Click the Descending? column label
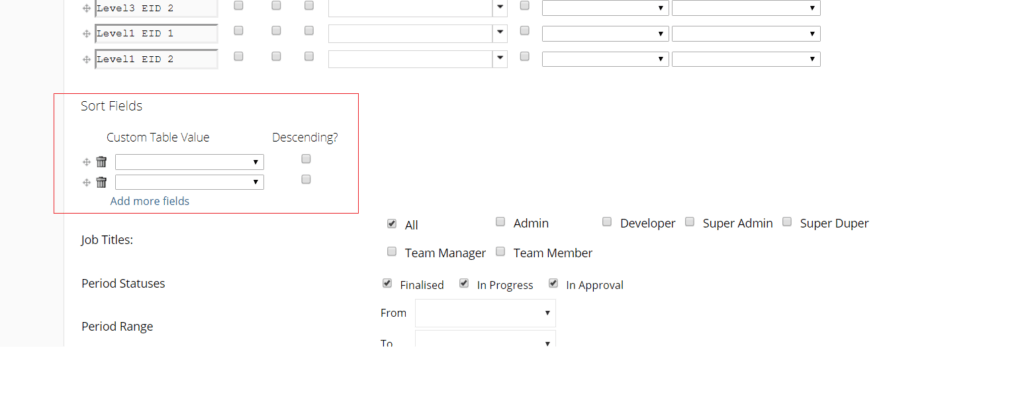This screenshot has height=410, width=1024. pos(305,138)
